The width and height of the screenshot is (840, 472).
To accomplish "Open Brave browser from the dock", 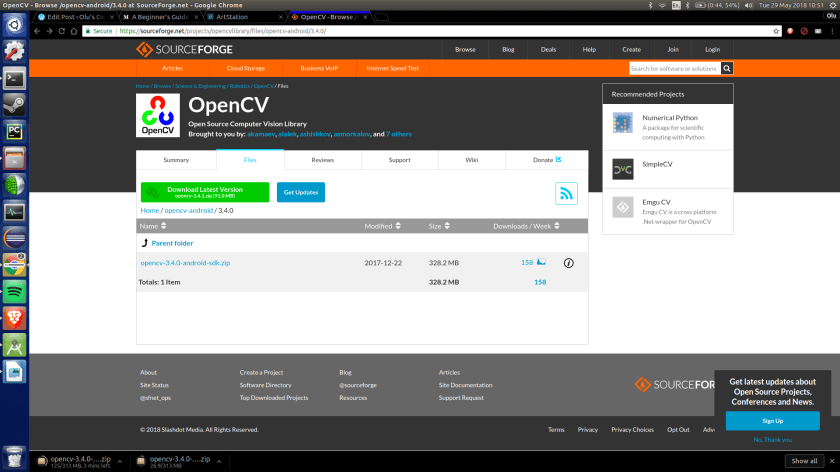I will pyautogui.click(x=14, y=319).
